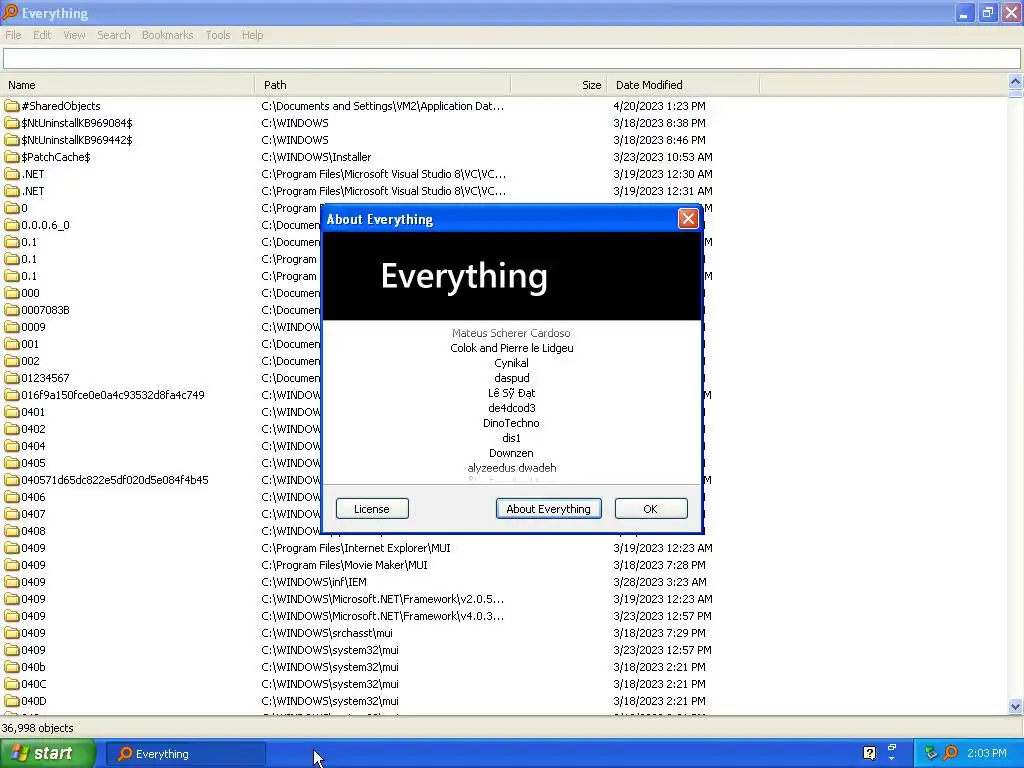Select the 016f9a150fce0e0a4c93532d8fa4c749 folder icon
Screen dimensions: 1024x768
tap(12, 394)
